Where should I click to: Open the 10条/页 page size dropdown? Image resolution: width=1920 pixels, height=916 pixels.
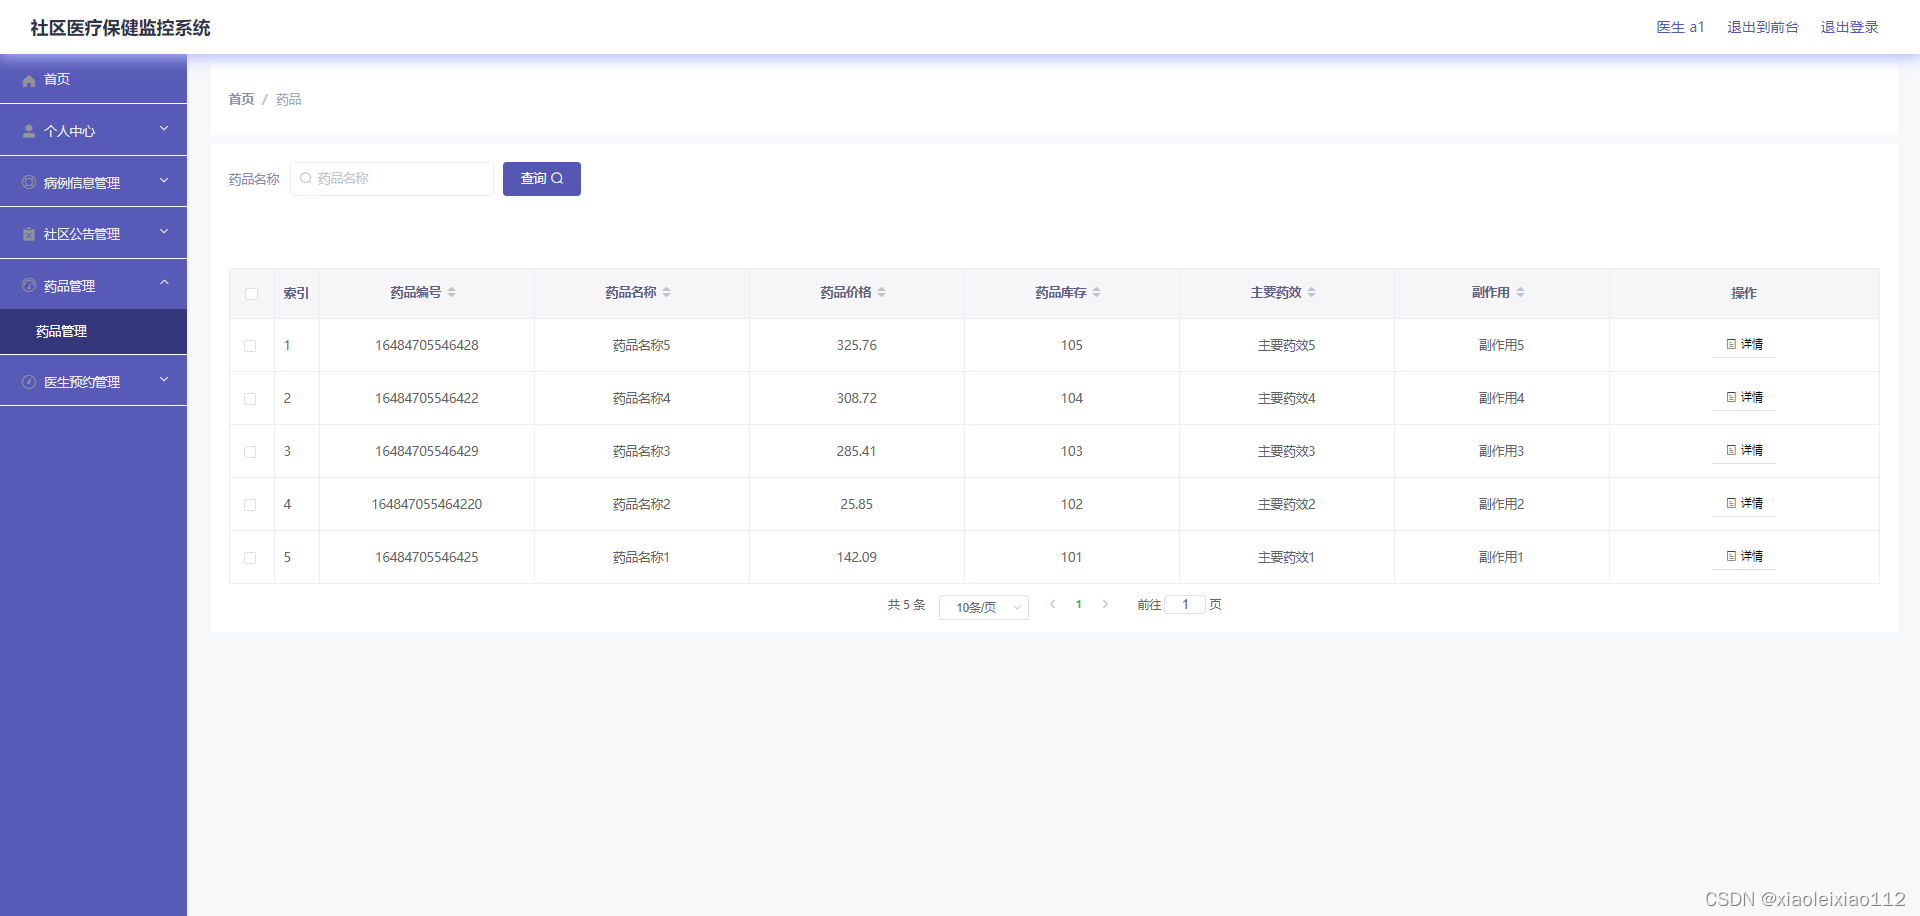[984, 607]
